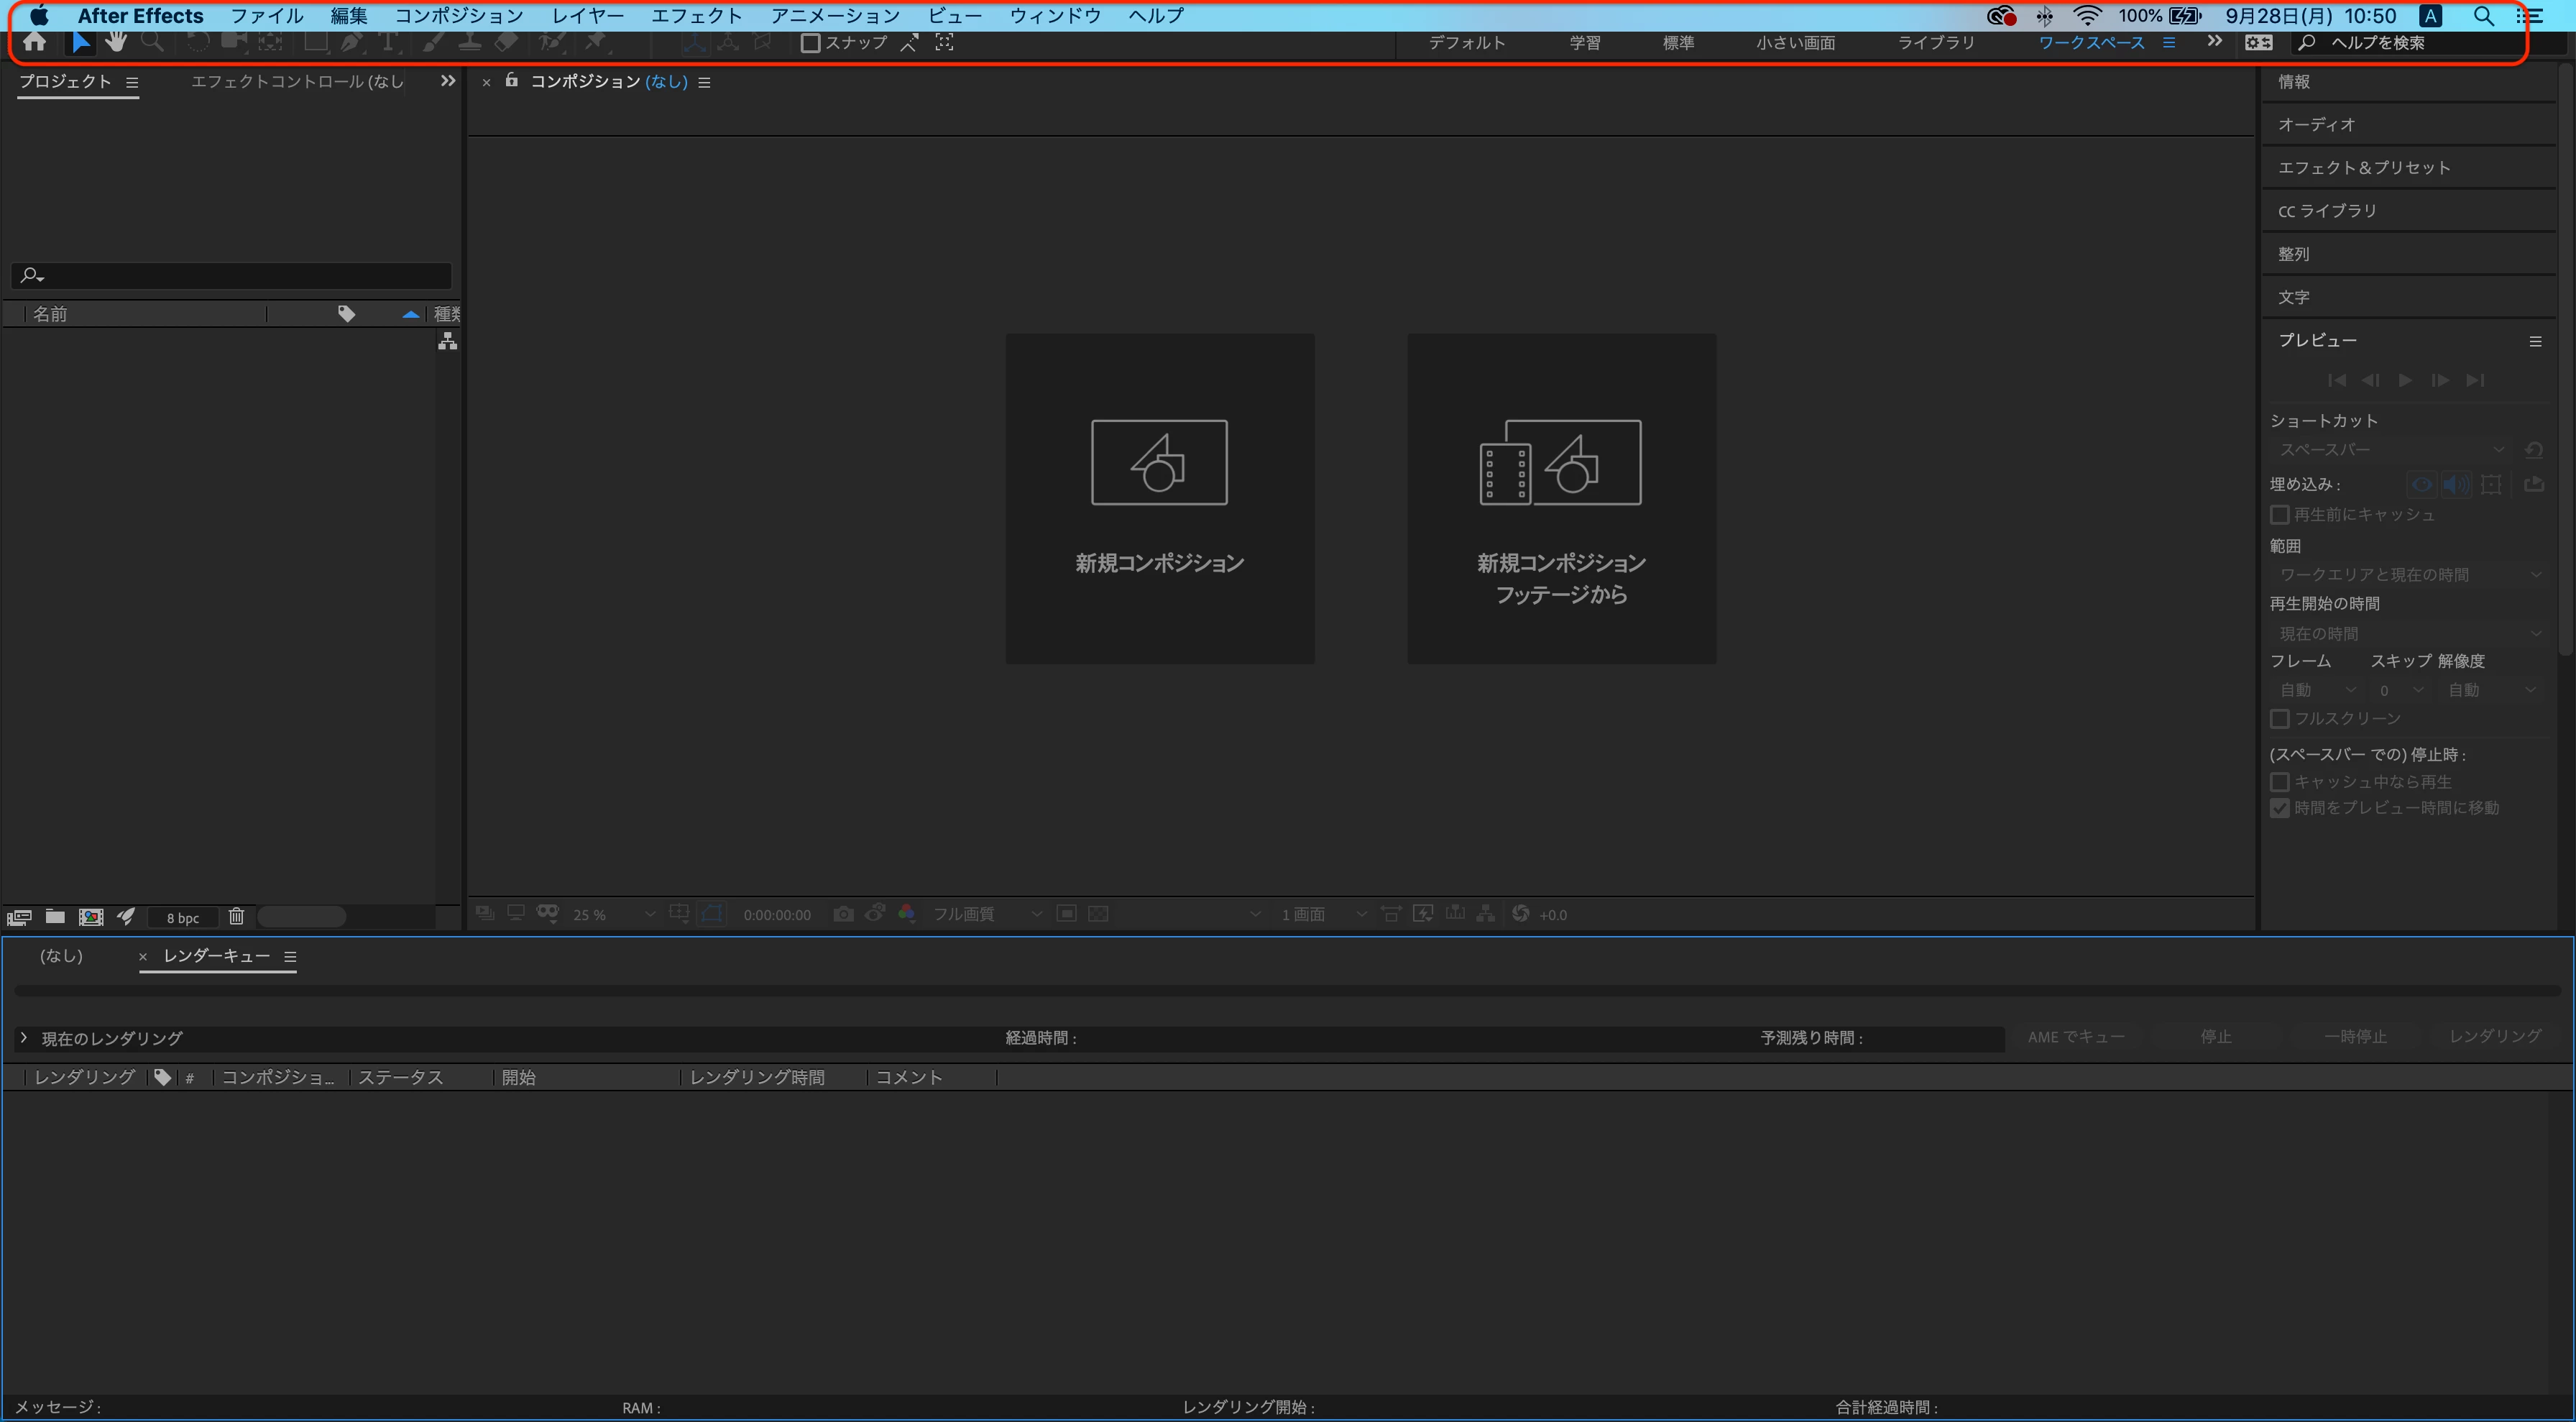
Task: Open the フル画質 resolution dropdown
Action: pyautogui.click(x=986, y=914)
